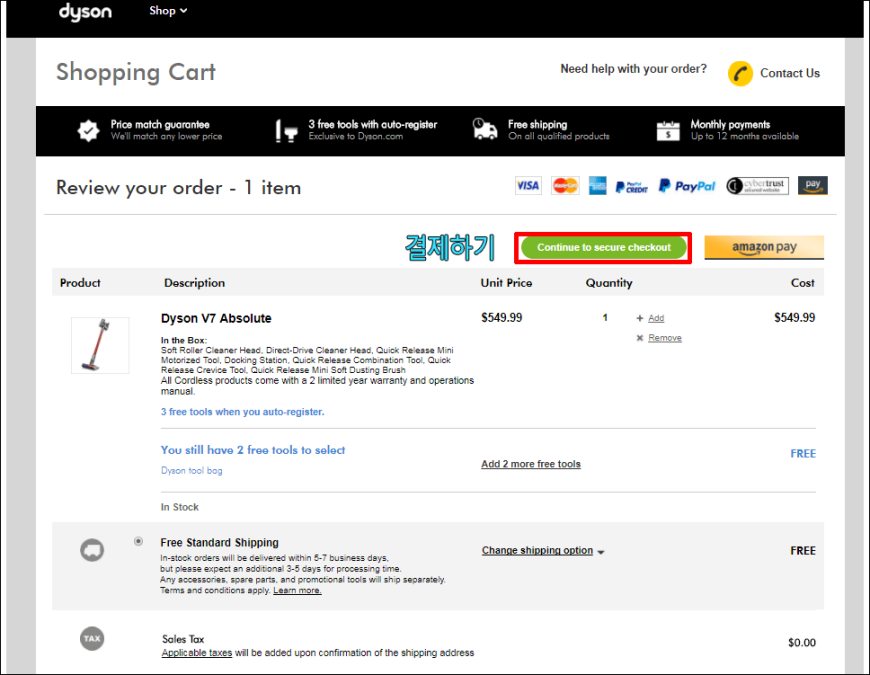Click the Dyson logo
This screenshot has height=675, width=870.
[x=85, y=12]
